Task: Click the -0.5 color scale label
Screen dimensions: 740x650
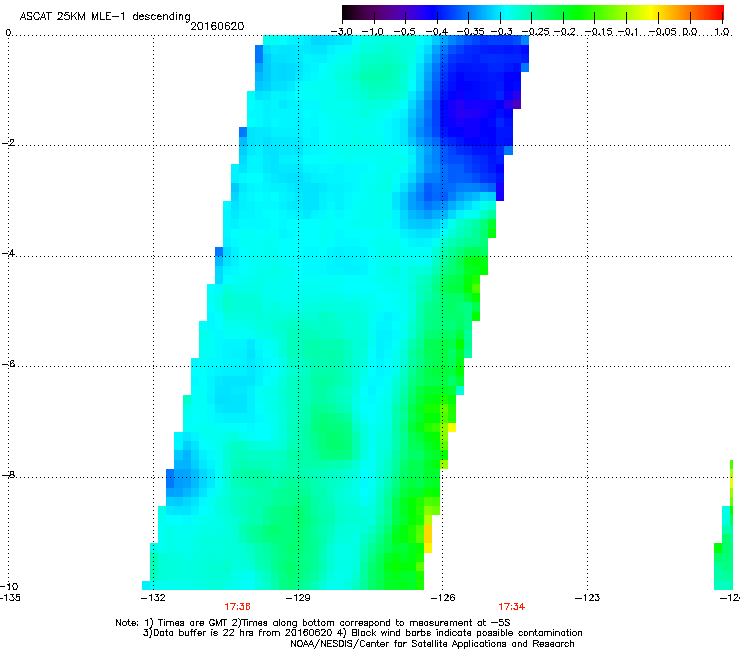Action: click(x=404, y=32)
